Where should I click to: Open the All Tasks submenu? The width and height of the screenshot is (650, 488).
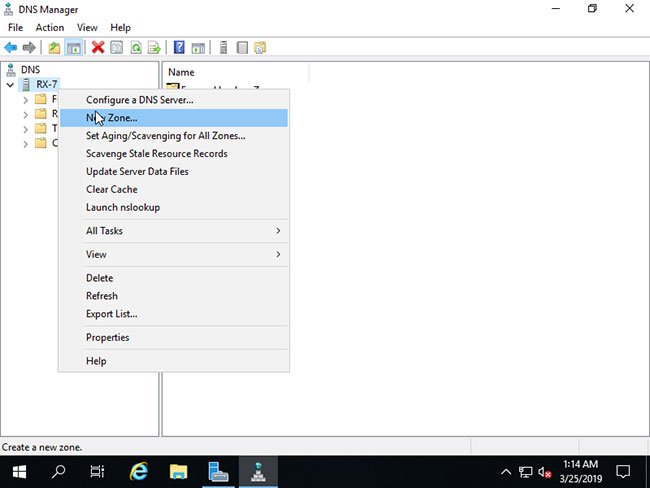coord(174,231)
